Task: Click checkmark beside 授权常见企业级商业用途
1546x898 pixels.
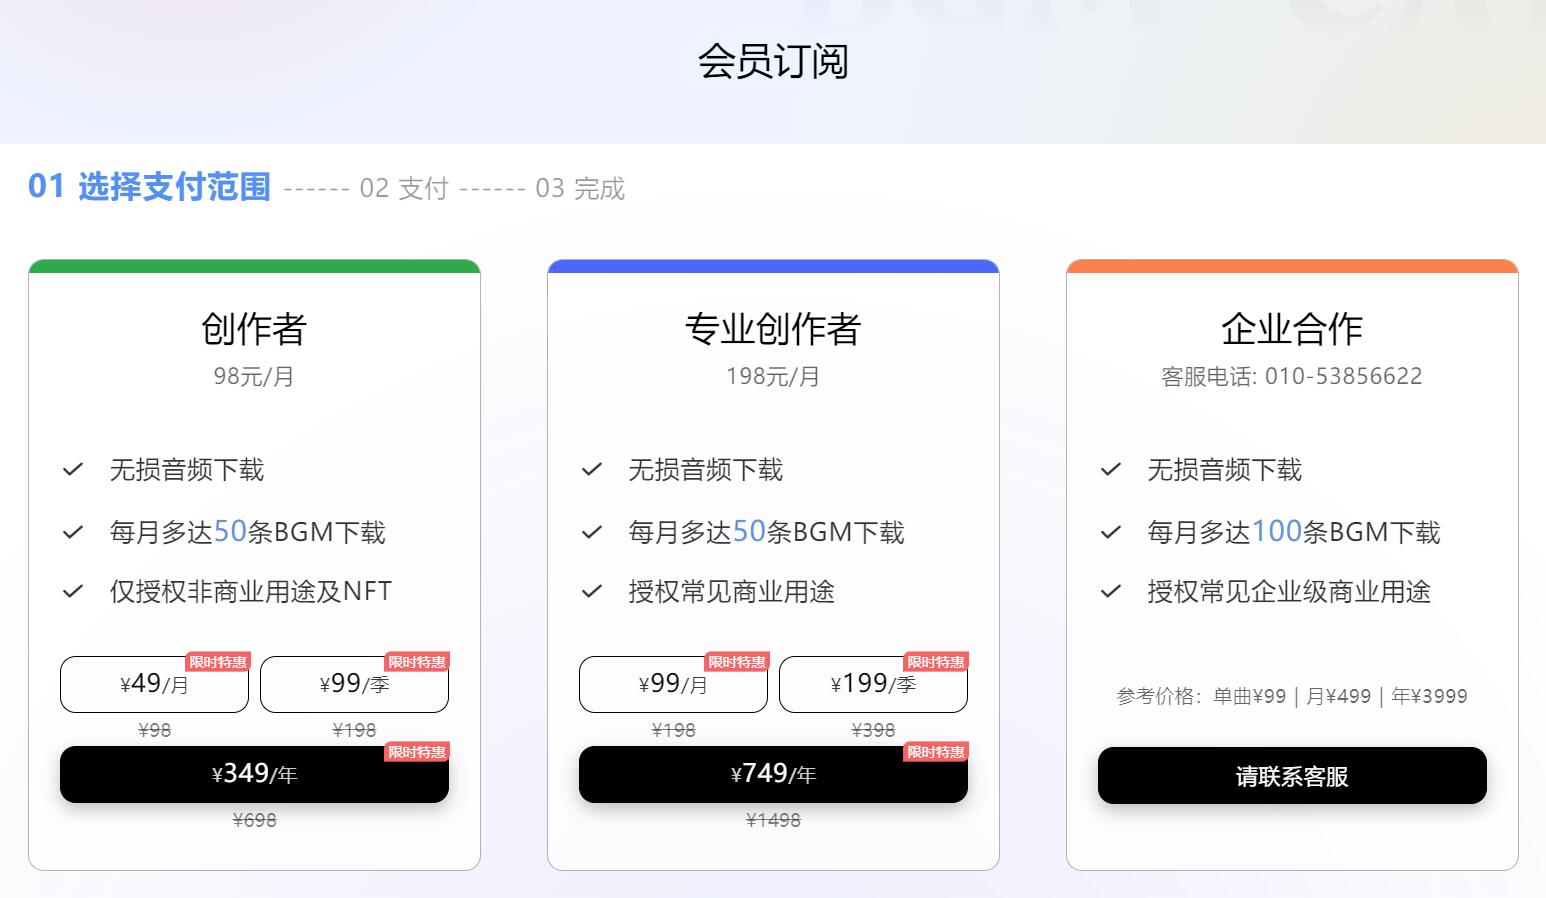Action: (x=1111, y=591)
